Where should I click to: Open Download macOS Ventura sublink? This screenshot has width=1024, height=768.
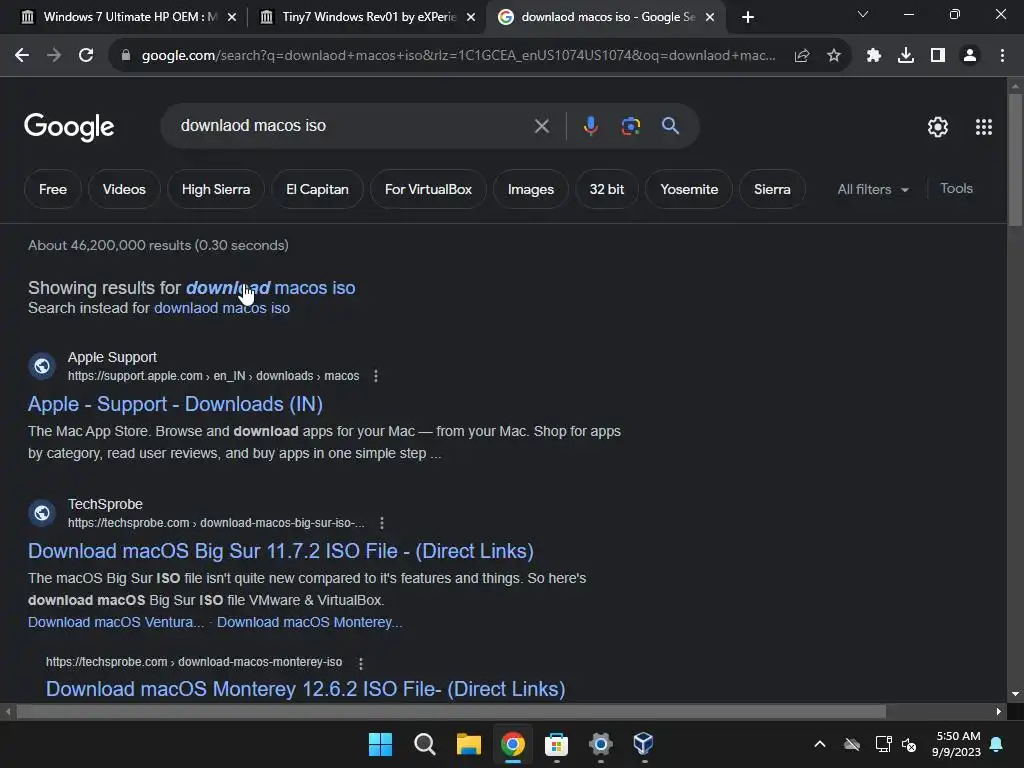click(x=116, y=622)
